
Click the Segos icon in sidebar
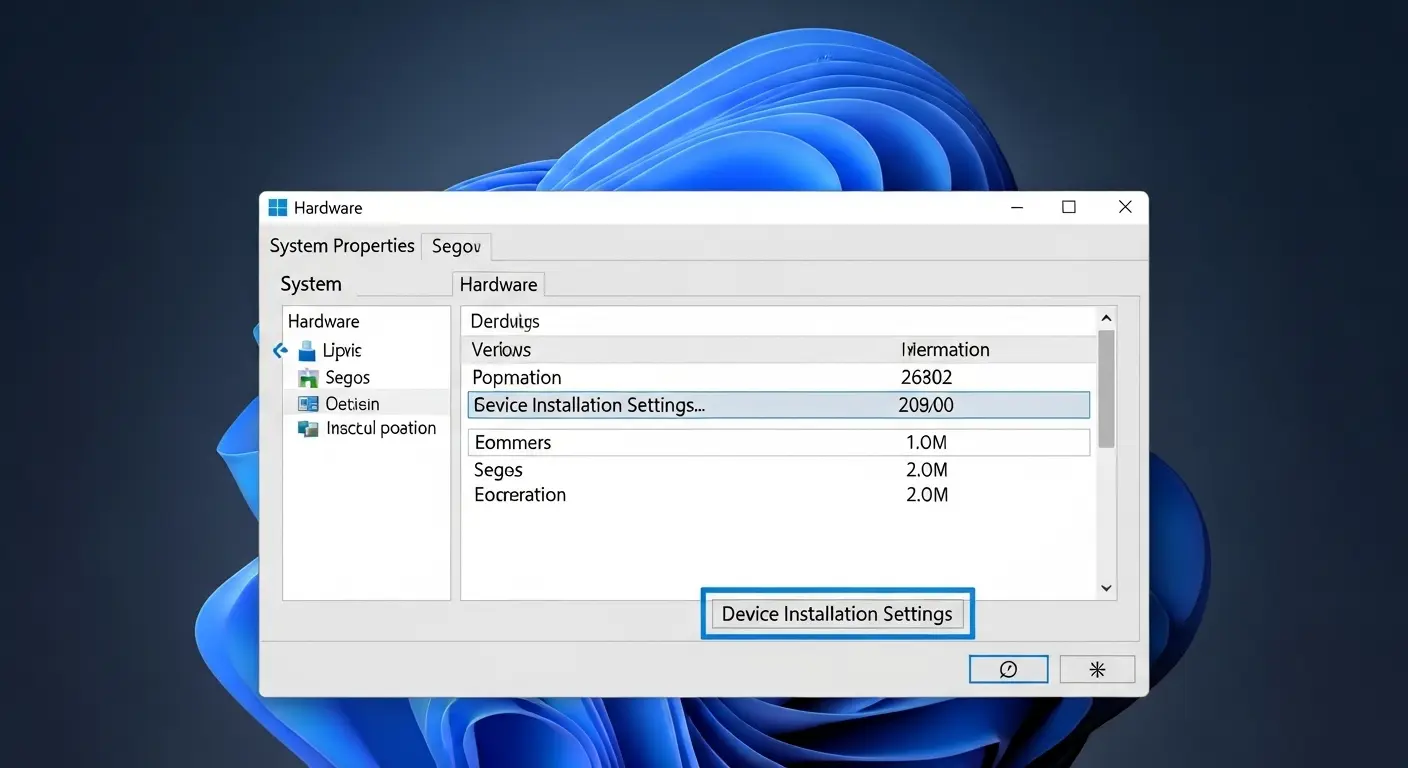(x=308, y=378)
